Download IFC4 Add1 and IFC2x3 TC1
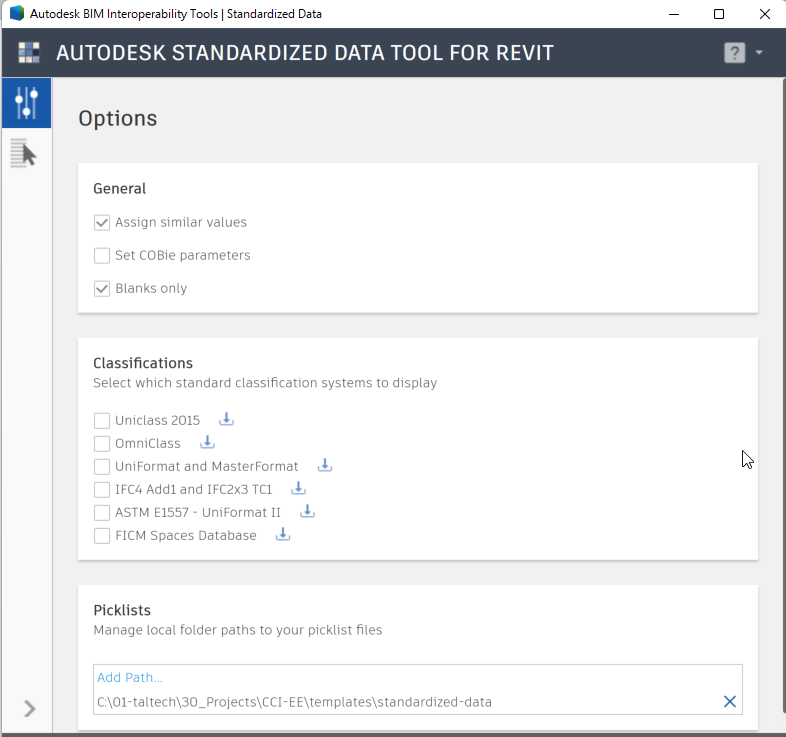 tap(298, 488)
